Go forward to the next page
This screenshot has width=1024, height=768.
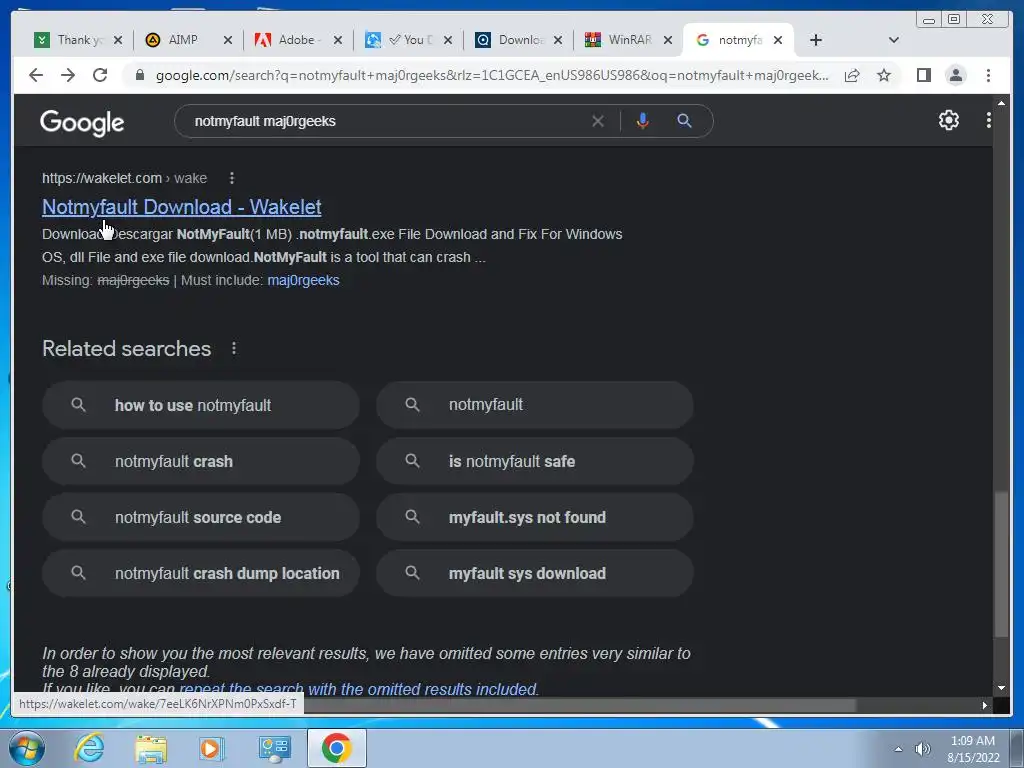[68, 75]
